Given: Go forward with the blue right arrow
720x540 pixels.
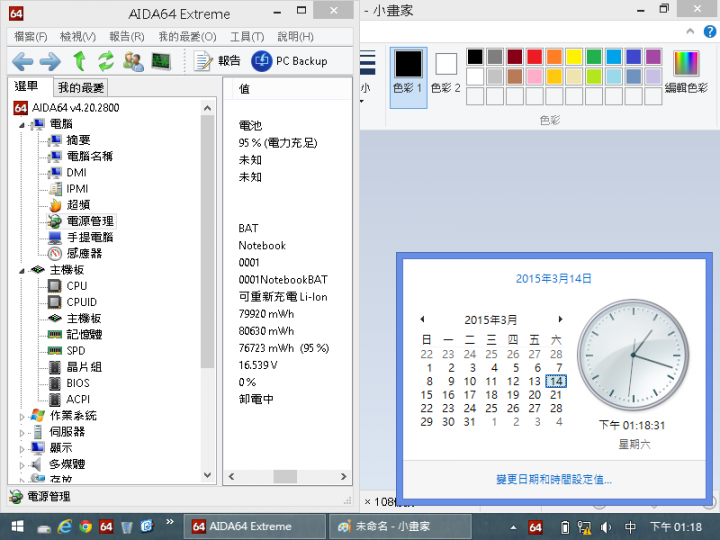Looking at the screenshot, I should click(x=50, y=61).
